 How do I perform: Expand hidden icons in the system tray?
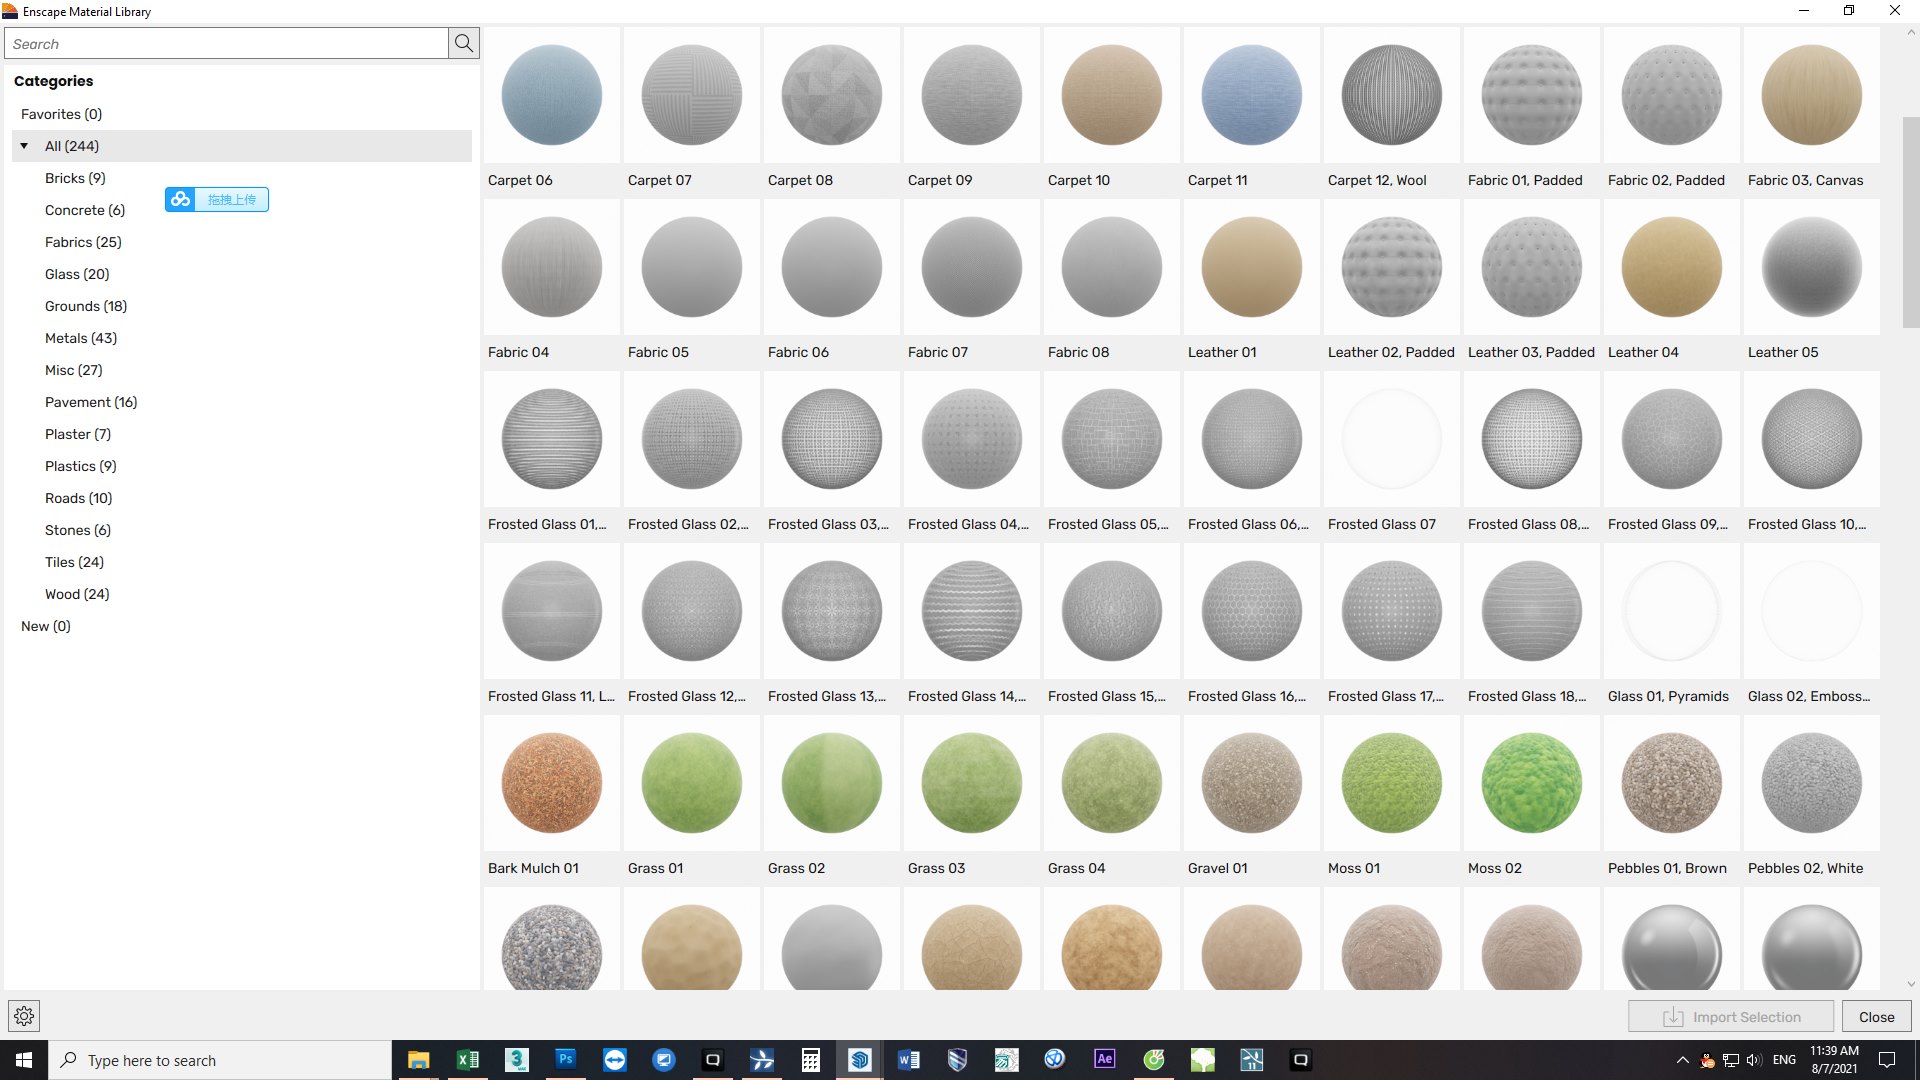[x=1683, y=1059]
